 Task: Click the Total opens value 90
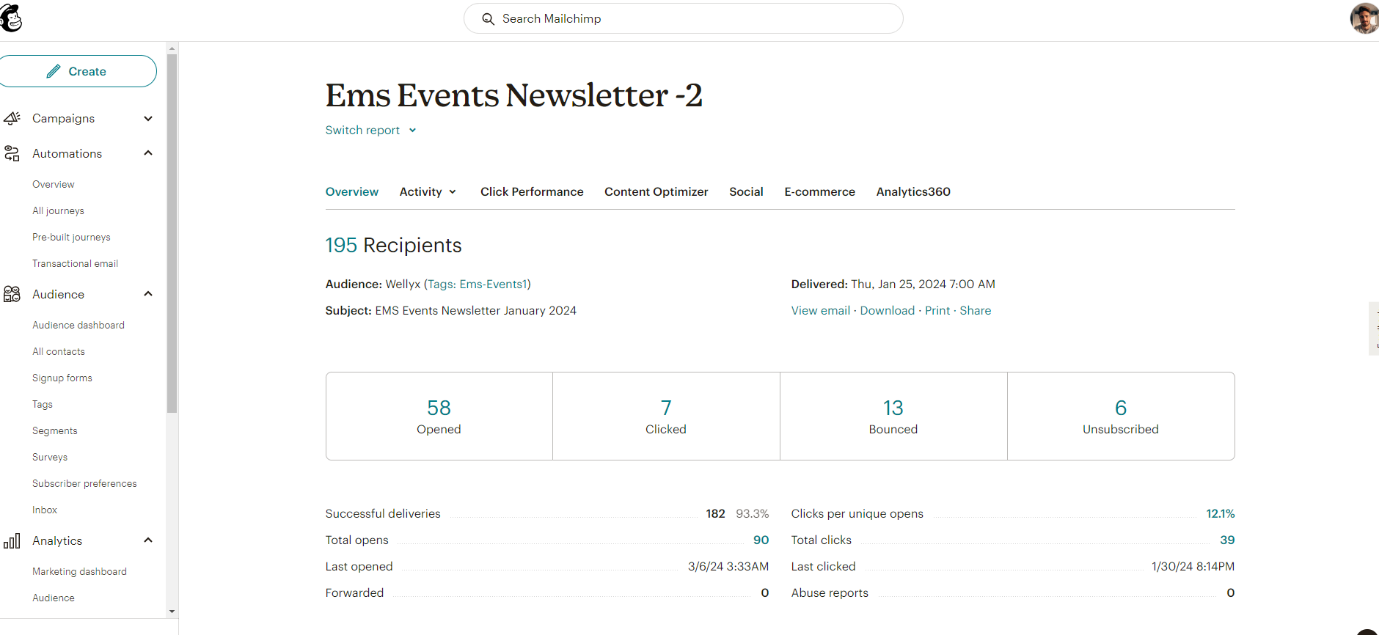click(761, 540)
